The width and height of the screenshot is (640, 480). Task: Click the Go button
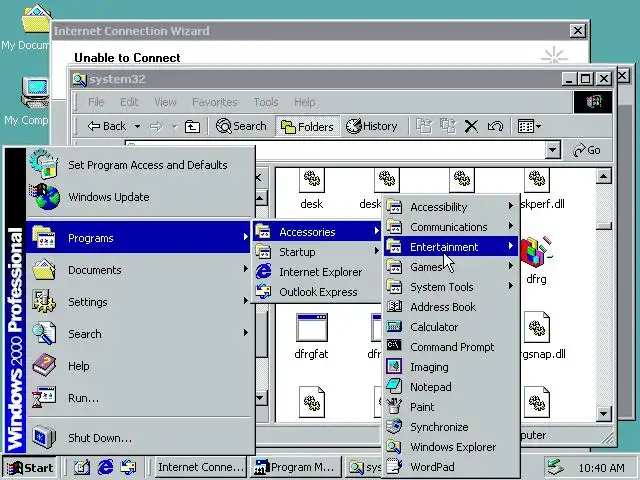[x=587, y=150]
